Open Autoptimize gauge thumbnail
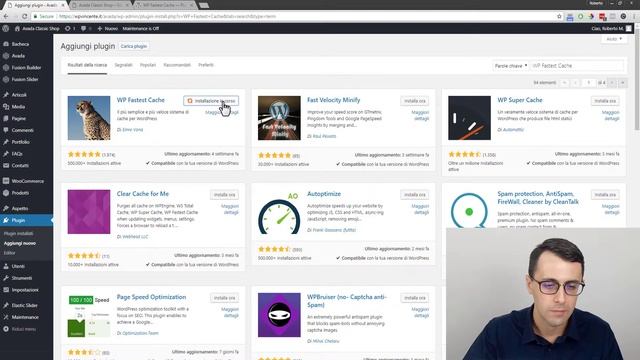640x360 pixels. [279, 212]
